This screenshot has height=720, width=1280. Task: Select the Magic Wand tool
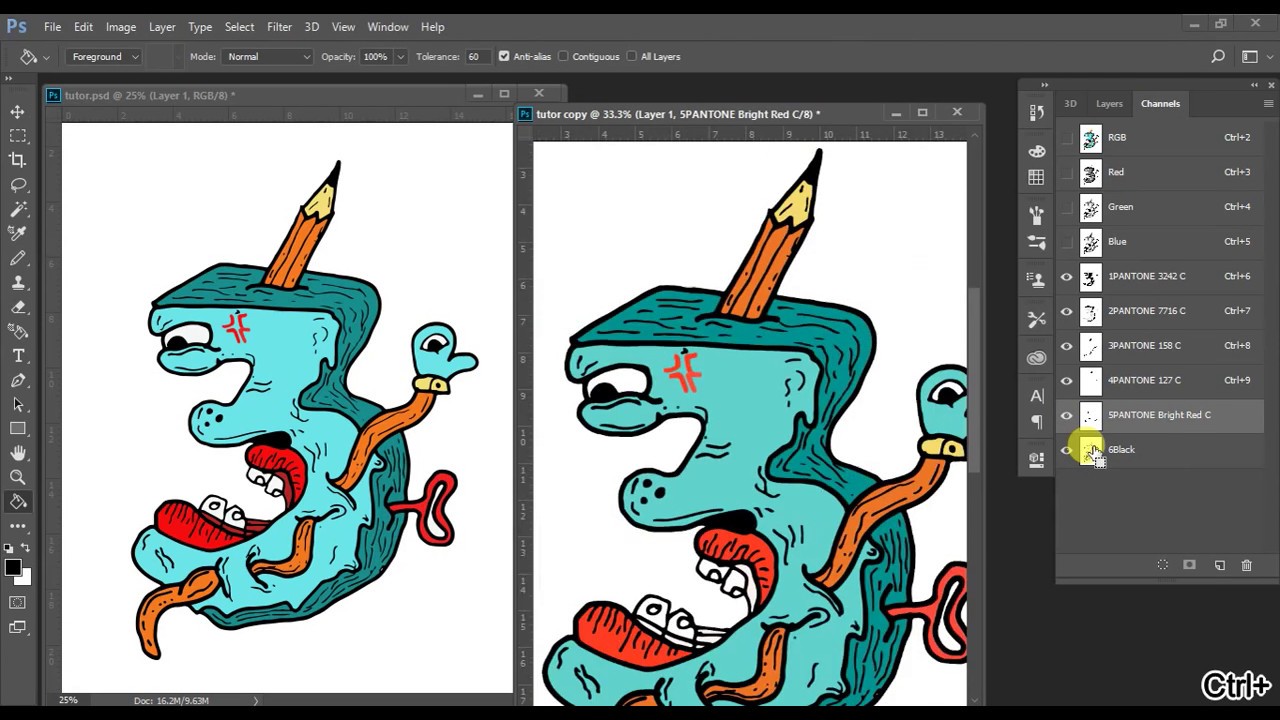[x=18, y=209]
